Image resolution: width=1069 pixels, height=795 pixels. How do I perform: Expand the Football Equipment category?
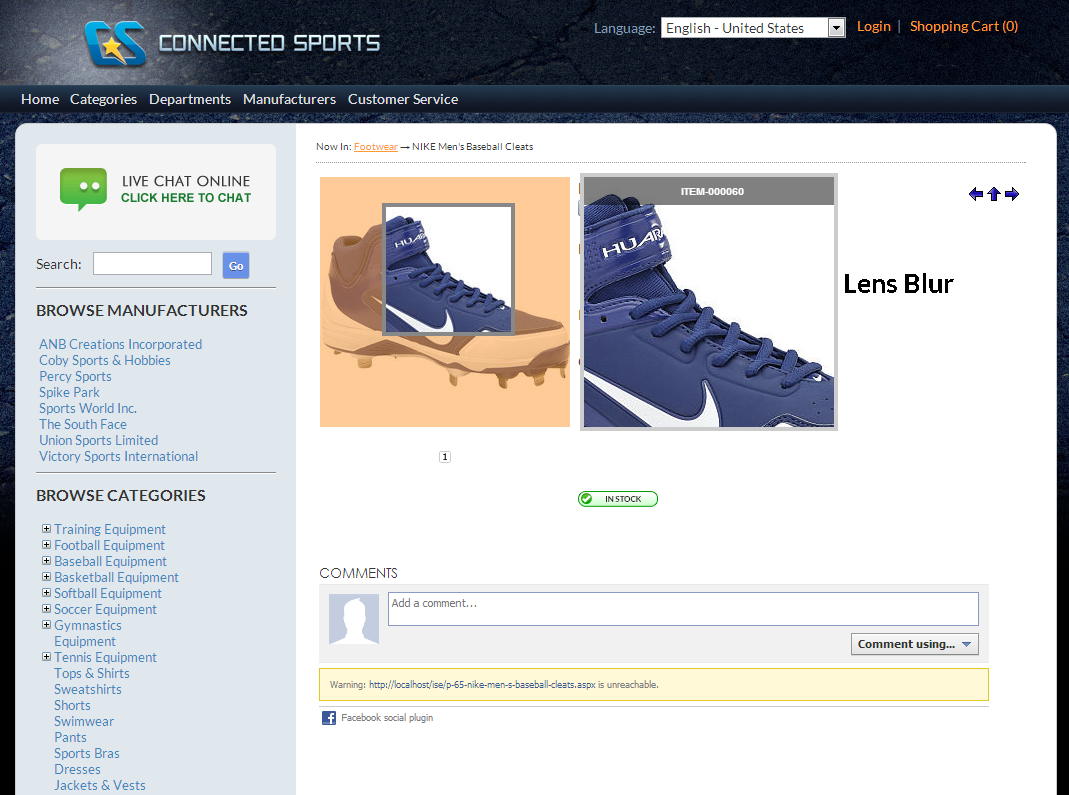click(x=46, y=545)
